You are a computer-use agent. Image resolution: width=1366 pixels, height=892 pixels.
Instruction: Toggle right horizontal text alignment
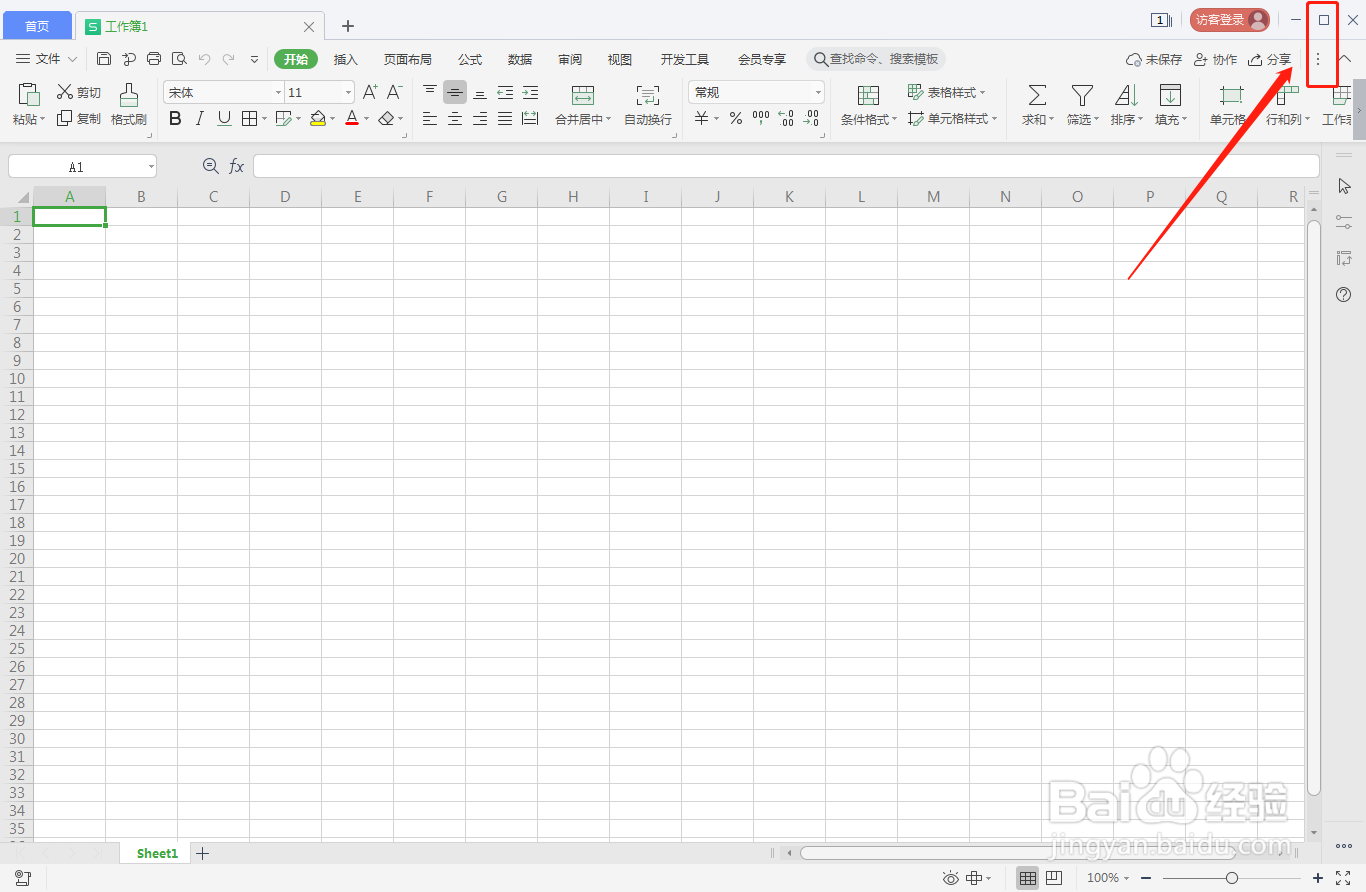coord(480,119)
